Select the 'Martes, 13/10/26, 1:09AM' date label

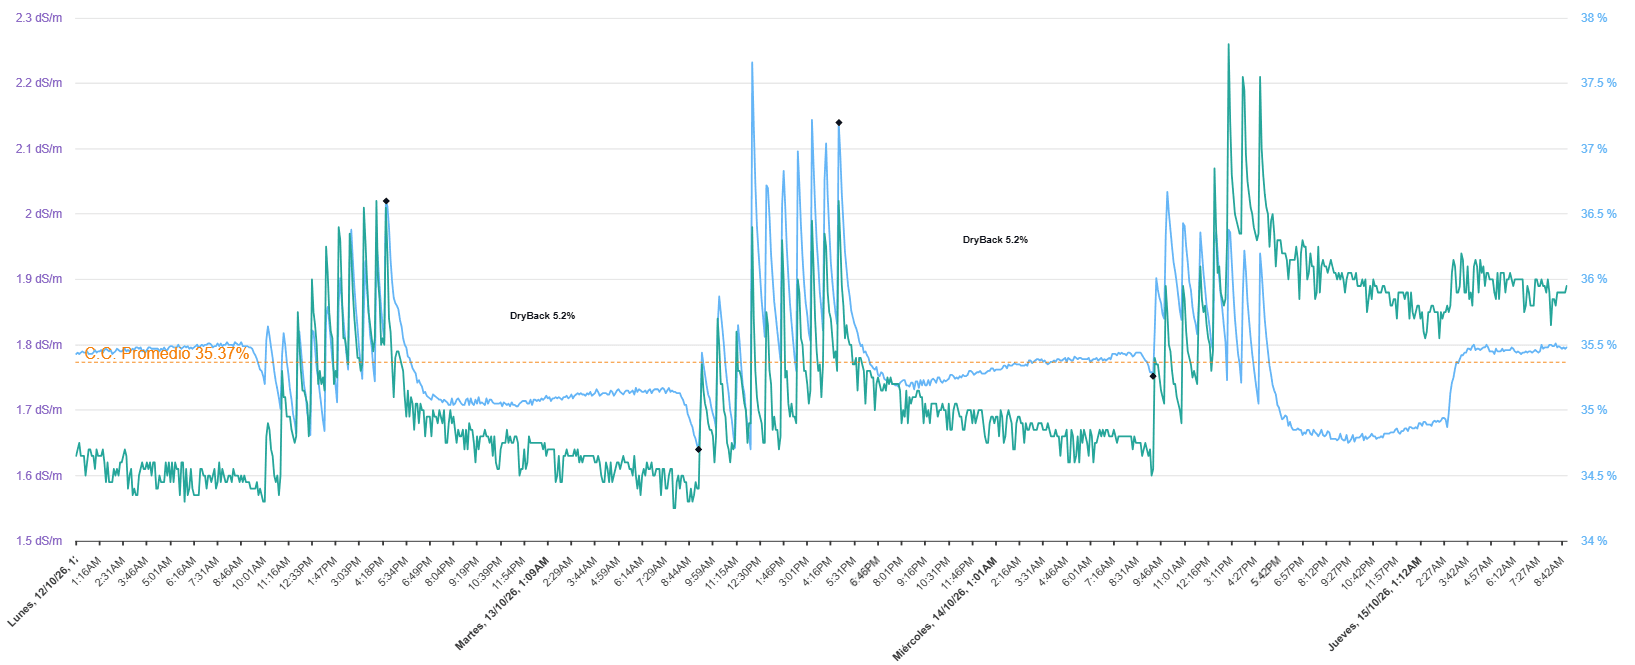502,603
